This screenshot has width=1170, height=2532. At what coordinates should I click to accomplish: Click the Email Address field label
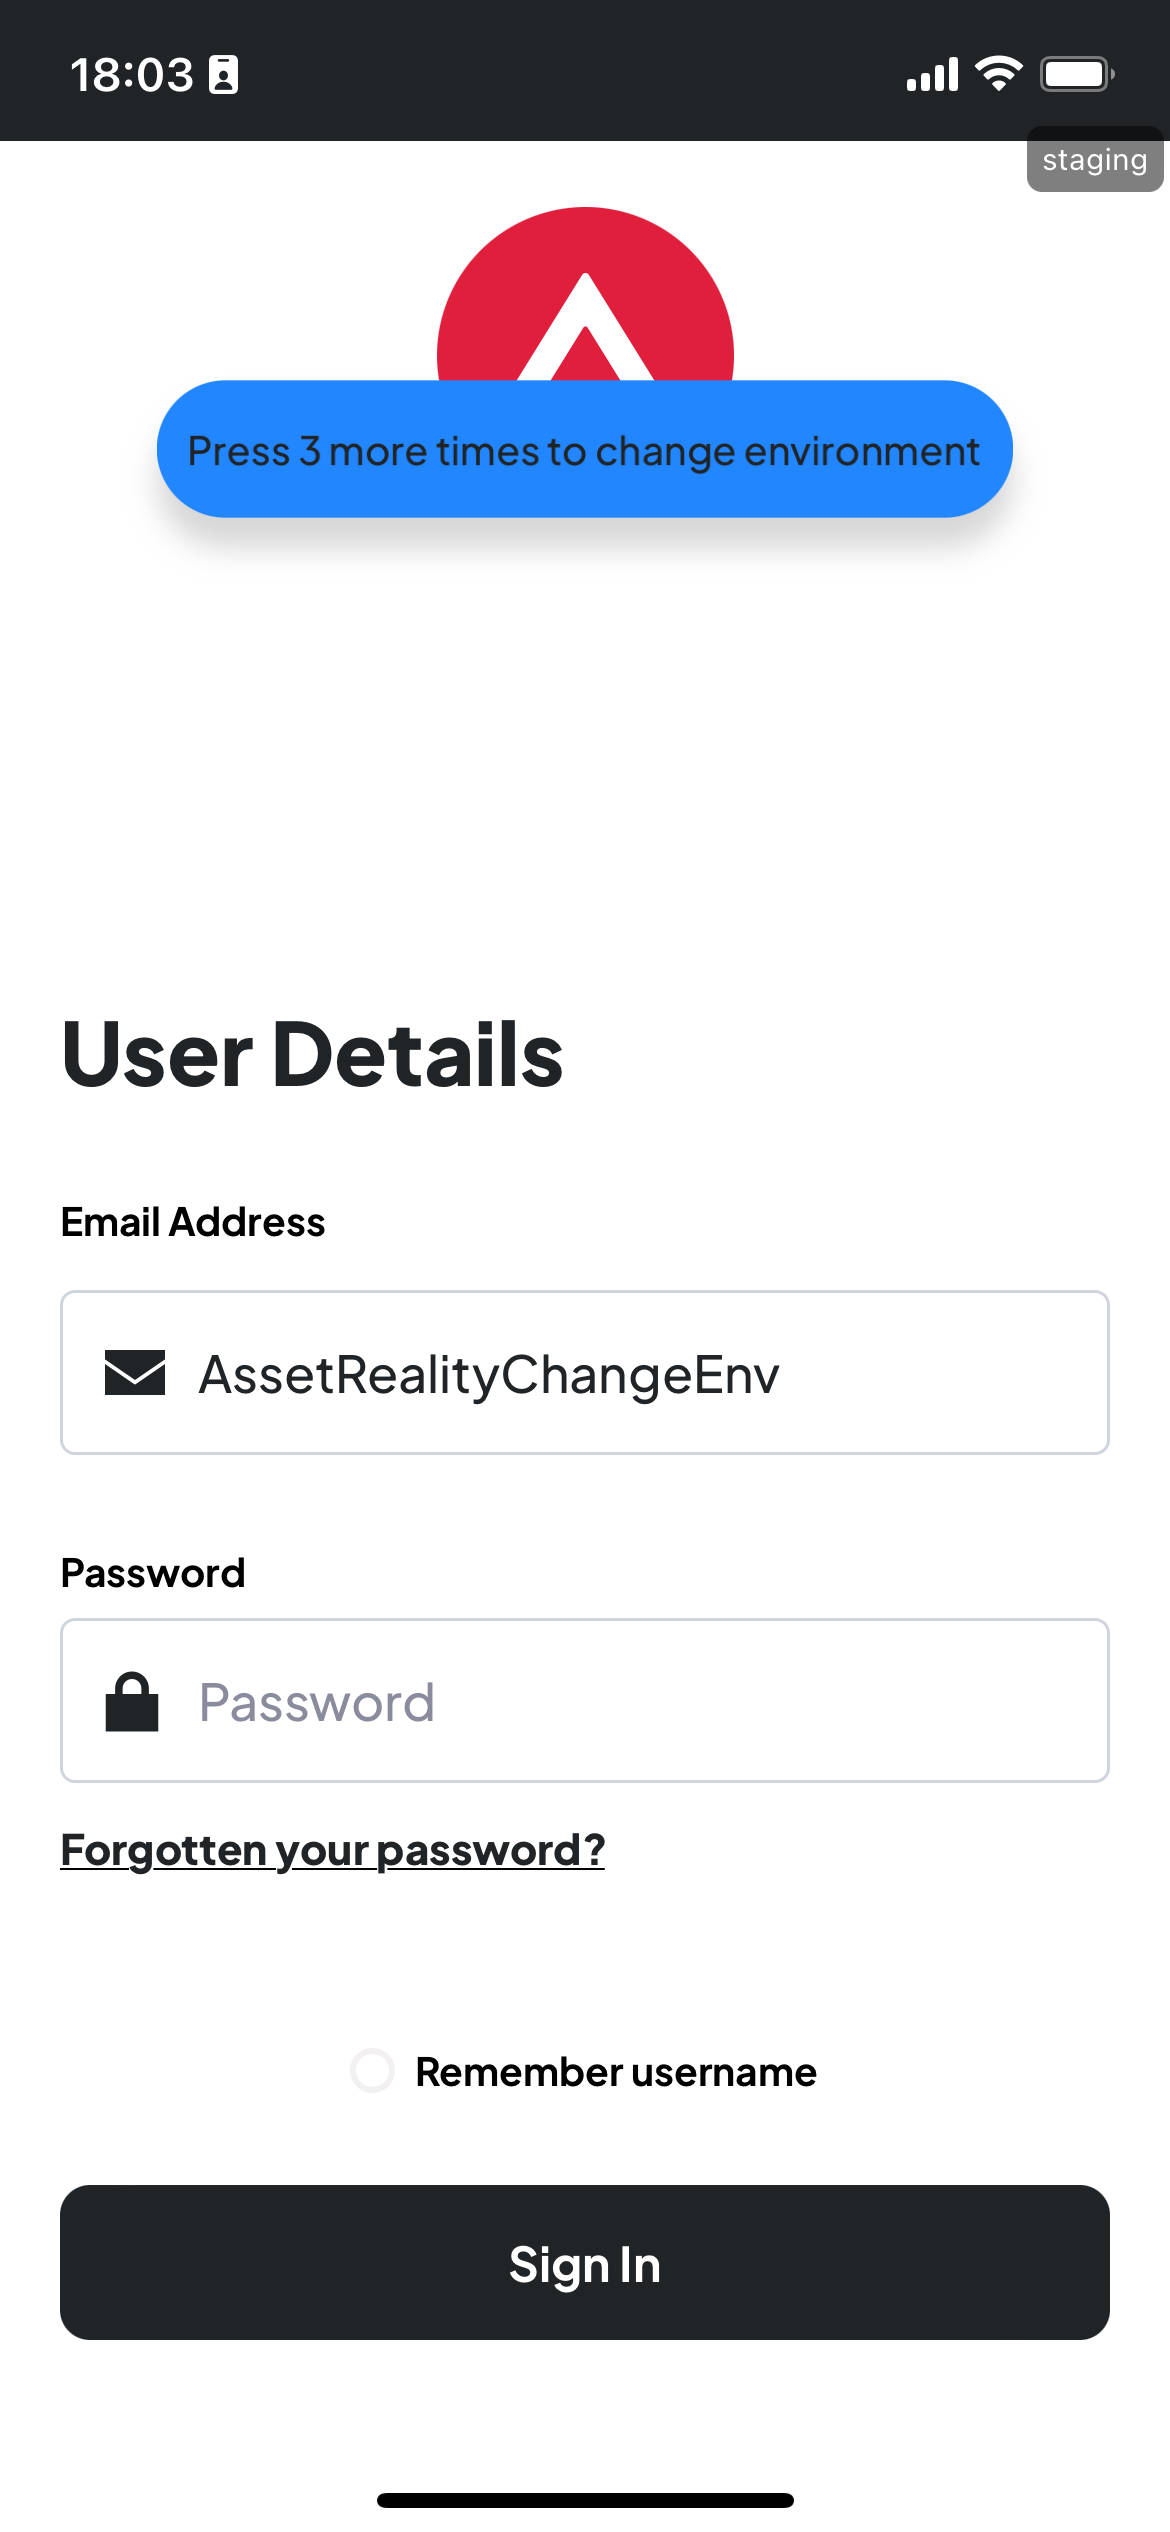193,1222
